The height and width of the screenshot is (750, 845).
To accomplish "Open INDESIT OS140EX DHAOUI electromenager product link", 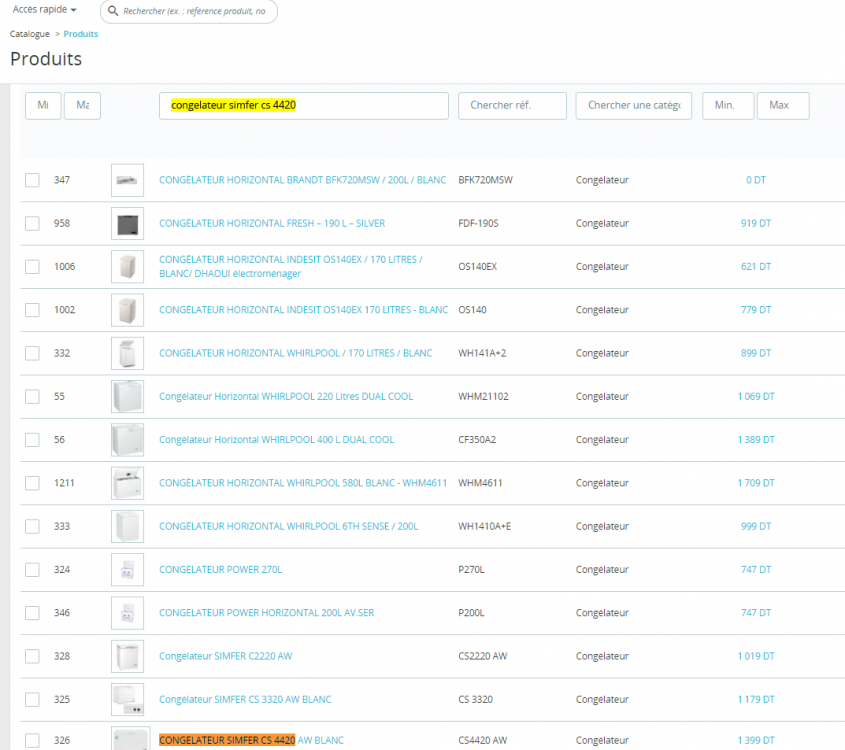I will point(291,267).
